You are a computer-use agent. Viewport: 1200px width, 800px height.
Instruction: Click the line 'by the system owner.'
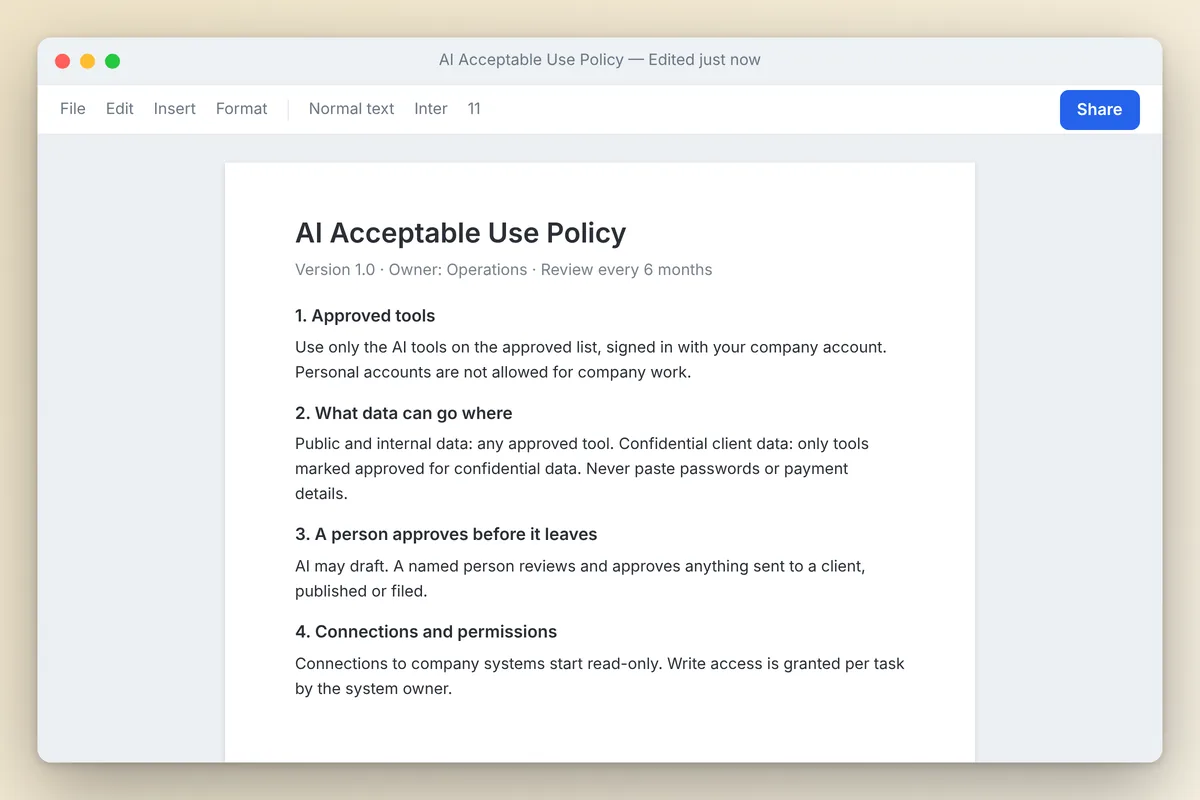374,689
